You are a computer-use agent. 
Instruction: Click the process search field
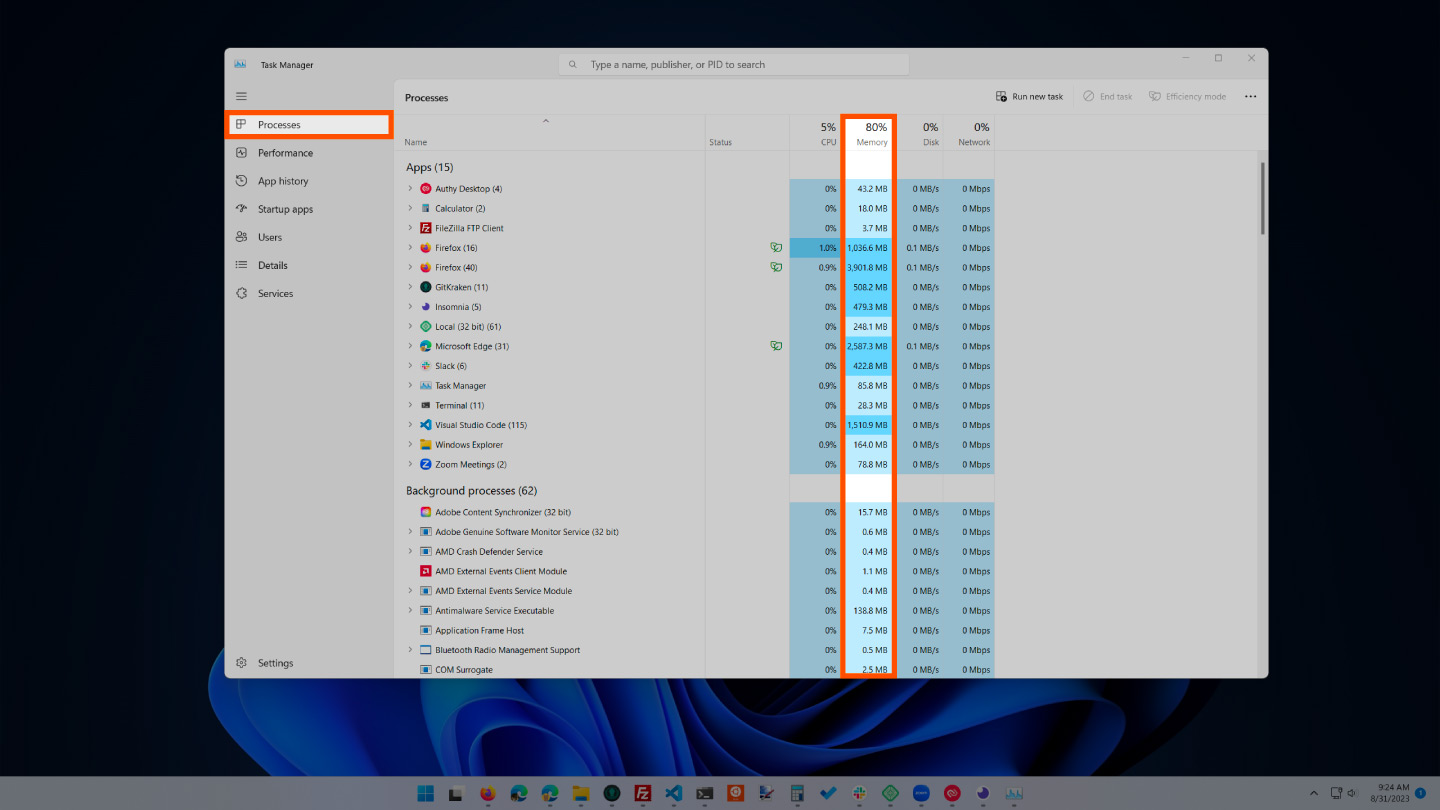(733, 63)
